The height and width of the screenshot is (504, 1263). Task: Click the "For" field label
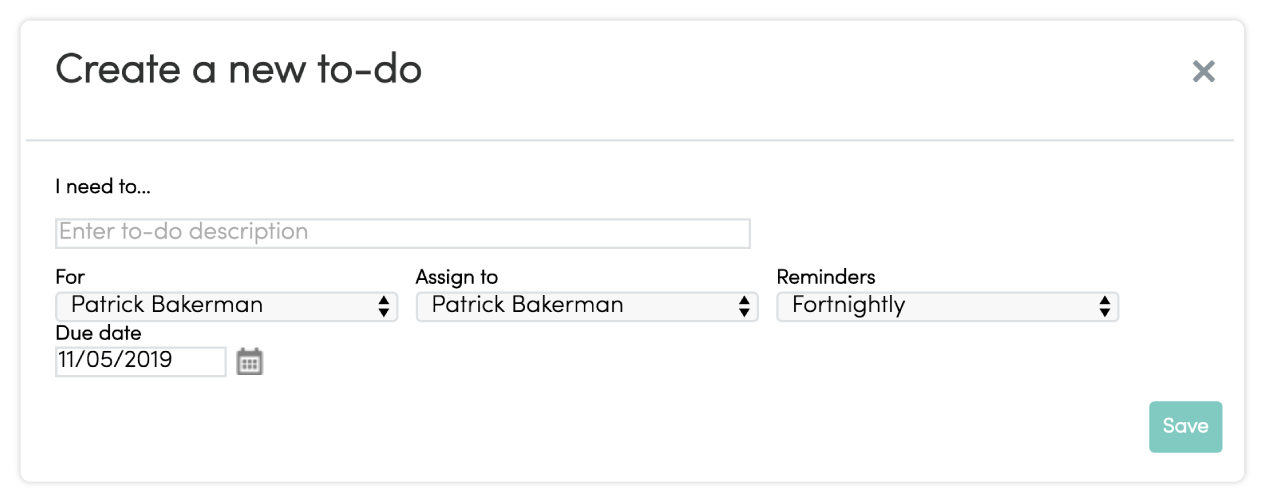[70, 277]
